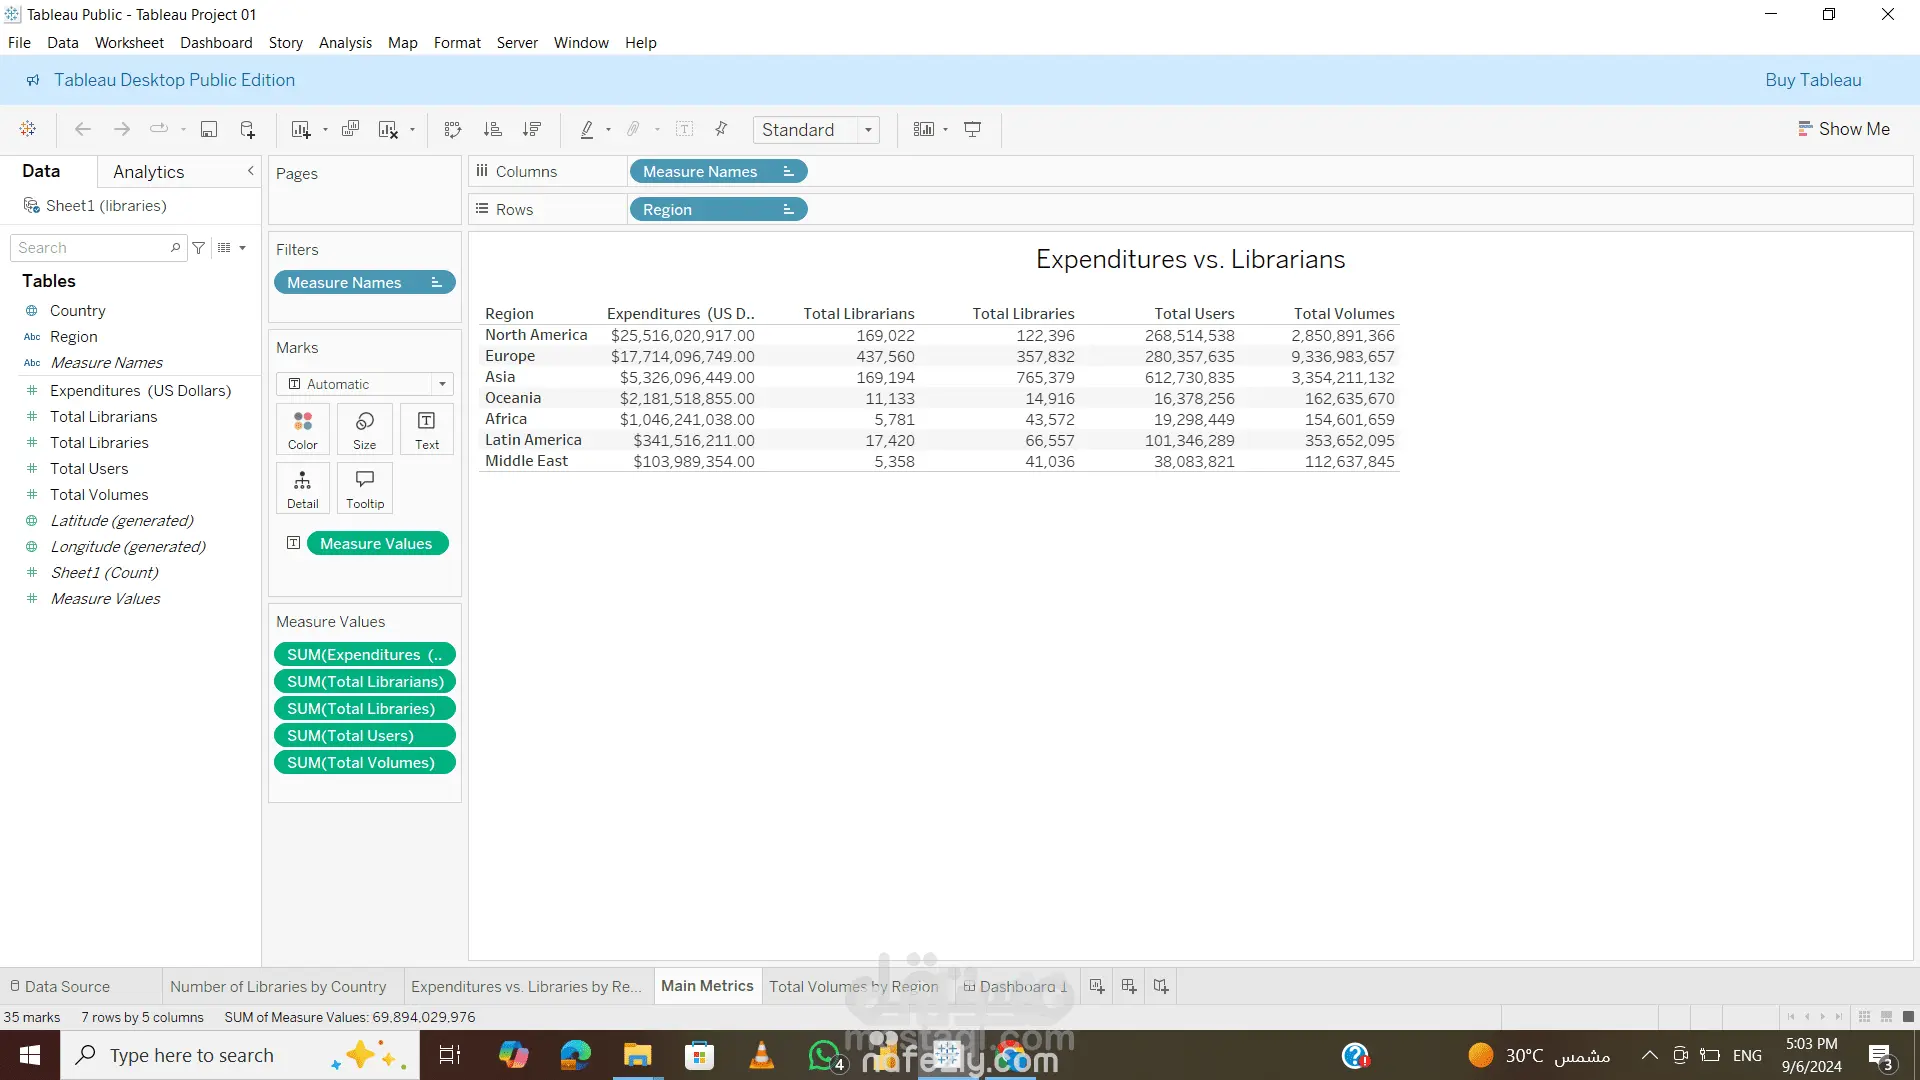Click the Tableau start page logo icon
The width and height of the screenshot is (1920, 1080).
28,129
